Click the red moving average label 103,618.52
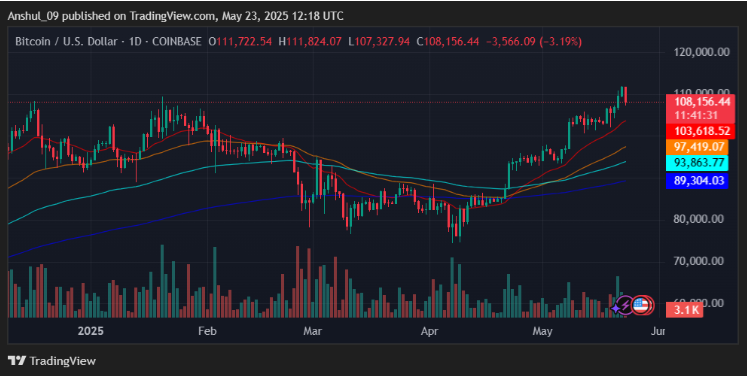747x376 pixels. pyautogui.click(x=700, y=131)
